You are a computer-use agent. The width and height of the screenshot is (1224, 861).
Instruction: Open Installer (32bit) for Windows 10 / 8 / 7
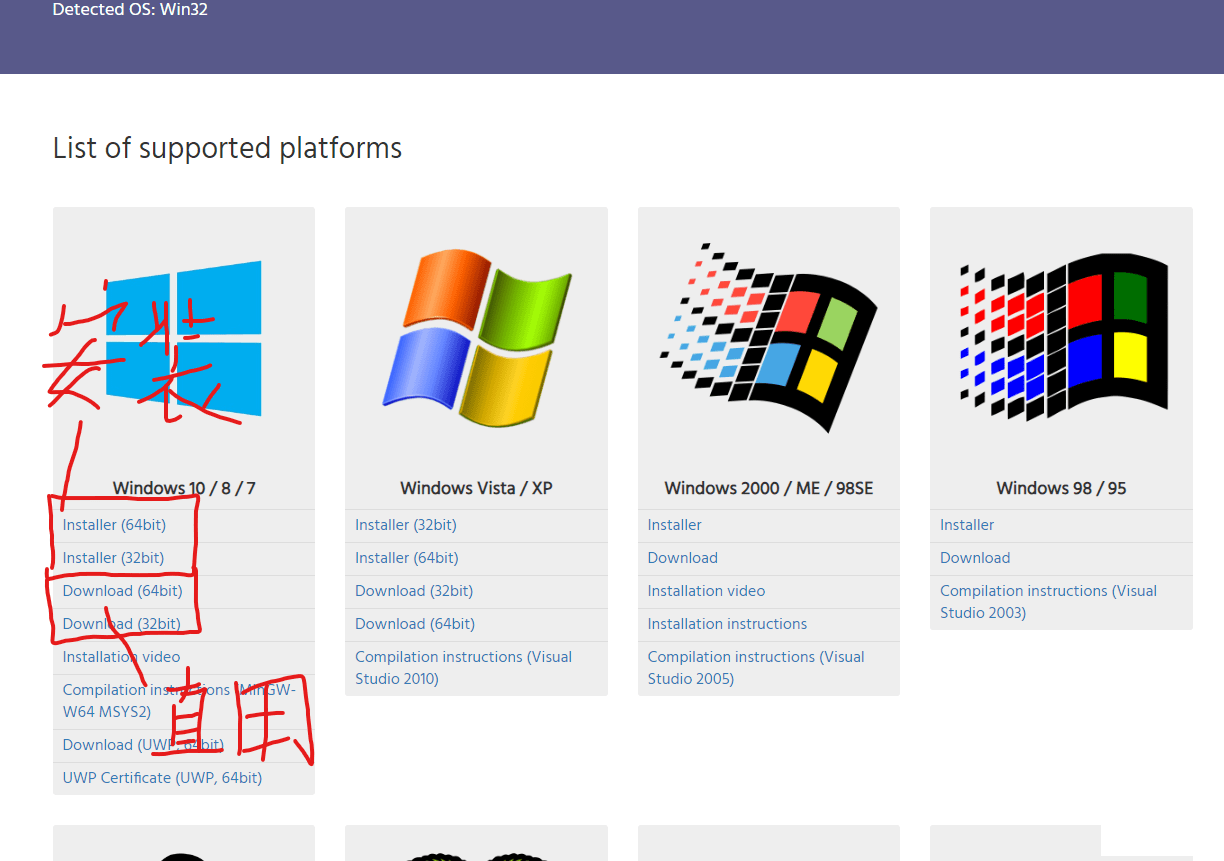[113, 558]
